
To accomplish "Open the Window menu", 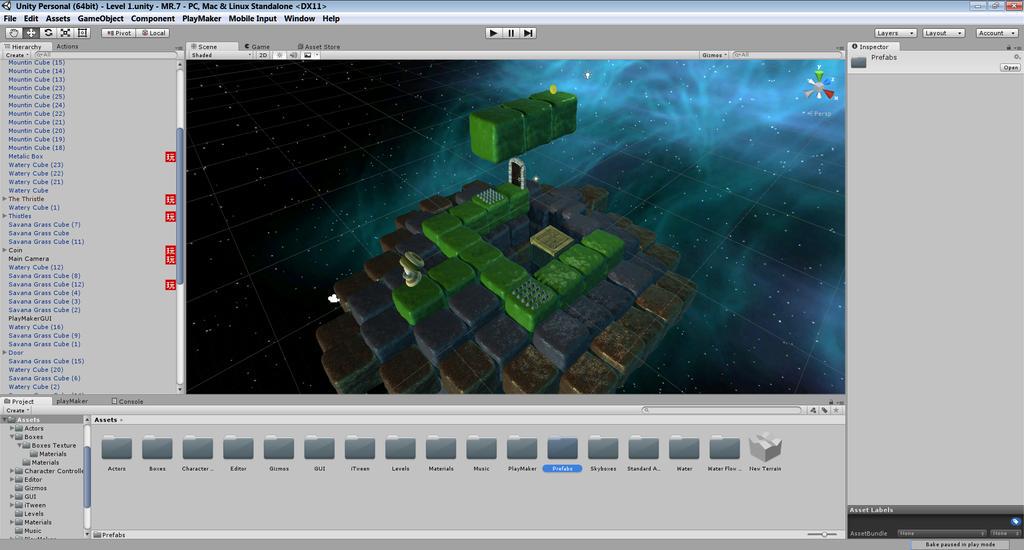I will pyautogui.click(x=299, y=18).
